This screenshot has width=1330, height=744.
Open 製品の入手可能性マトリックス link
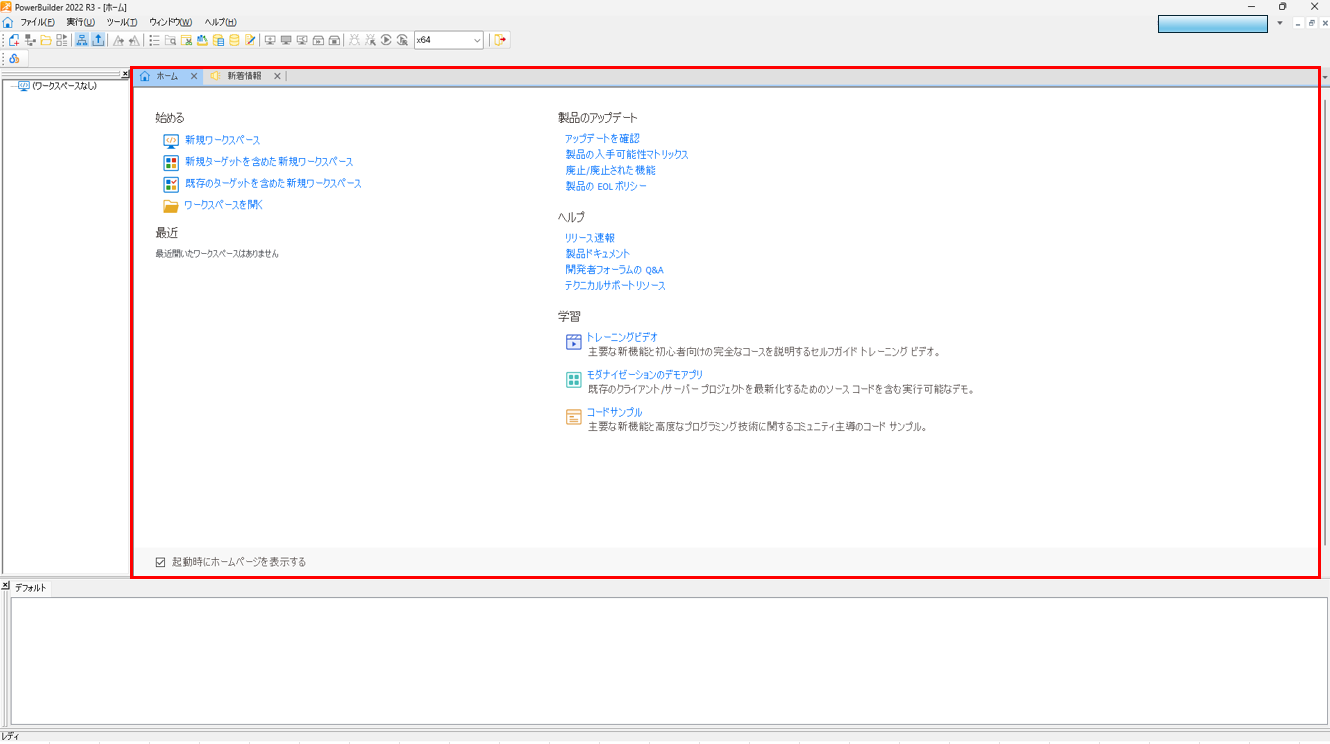(x=627, y=154)
